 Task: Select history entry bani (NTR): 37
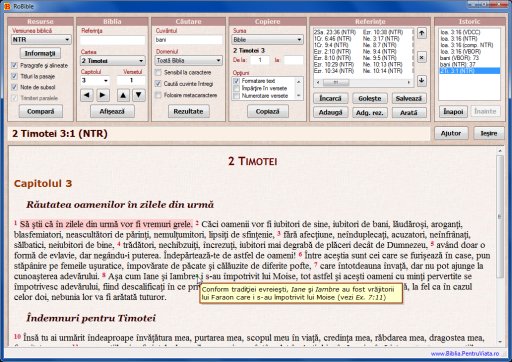(x=458, y=64)
